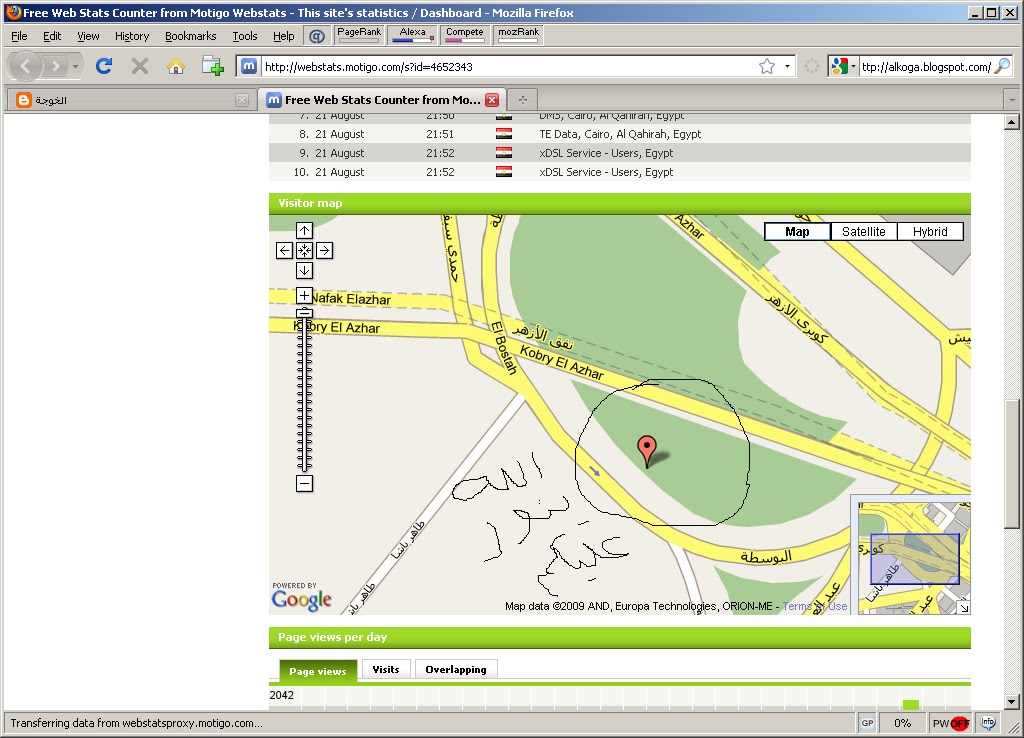Open the Tools menu
The image size is (1024, 738).
[245, 36]
